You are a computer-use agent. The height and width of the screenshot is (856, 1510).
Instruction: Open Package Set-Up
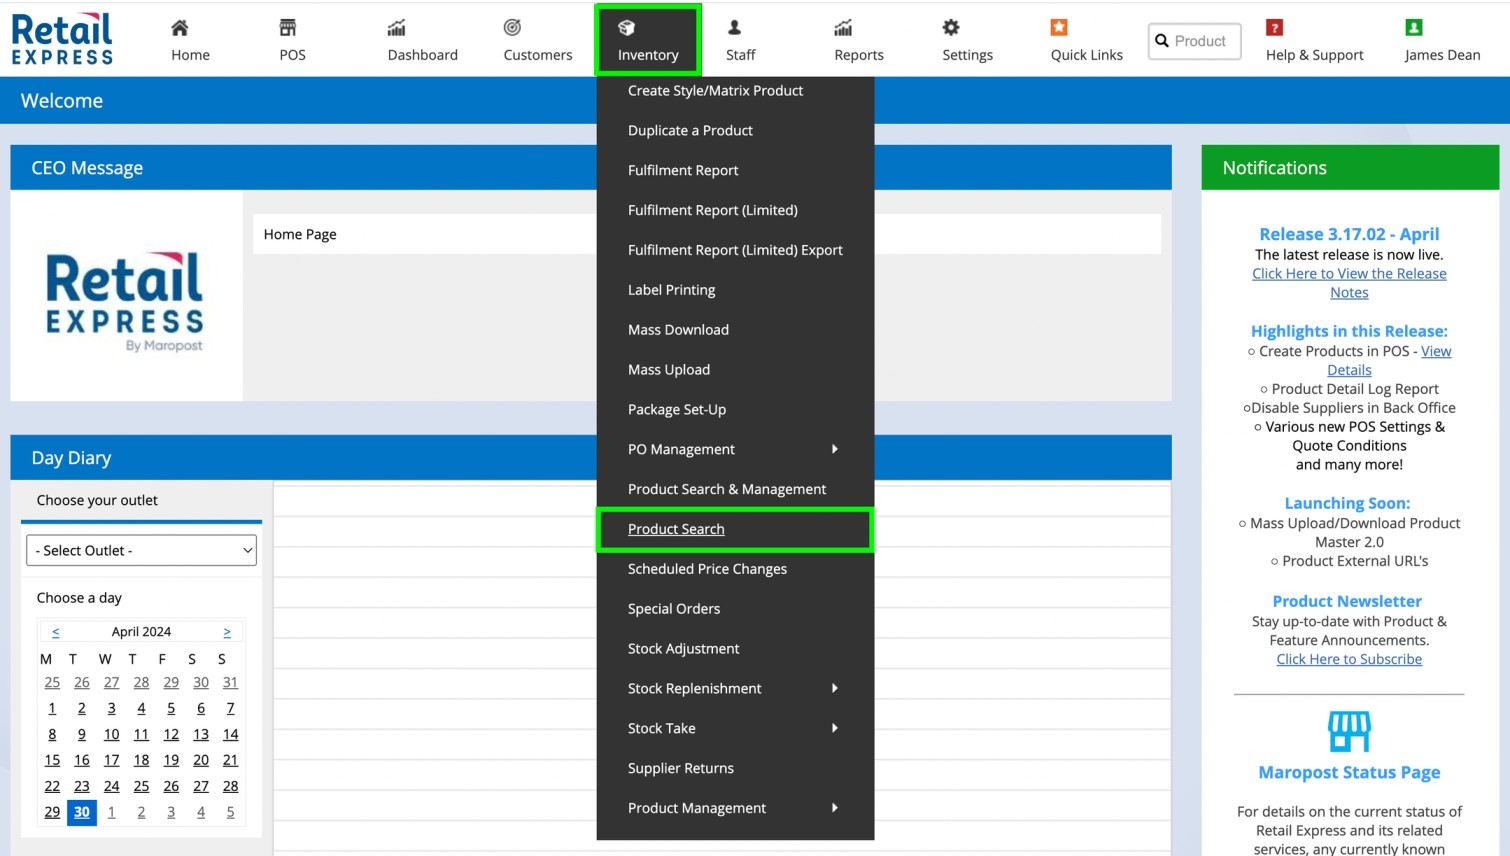click(x=677, y=410)
